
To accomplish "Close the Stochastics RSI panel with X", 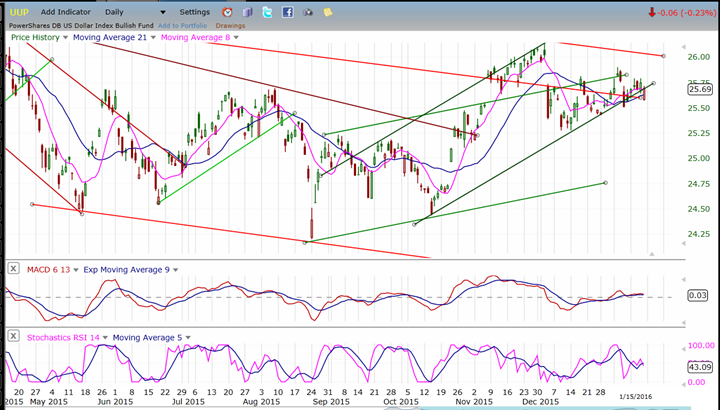I will click(x=13, y=336).
